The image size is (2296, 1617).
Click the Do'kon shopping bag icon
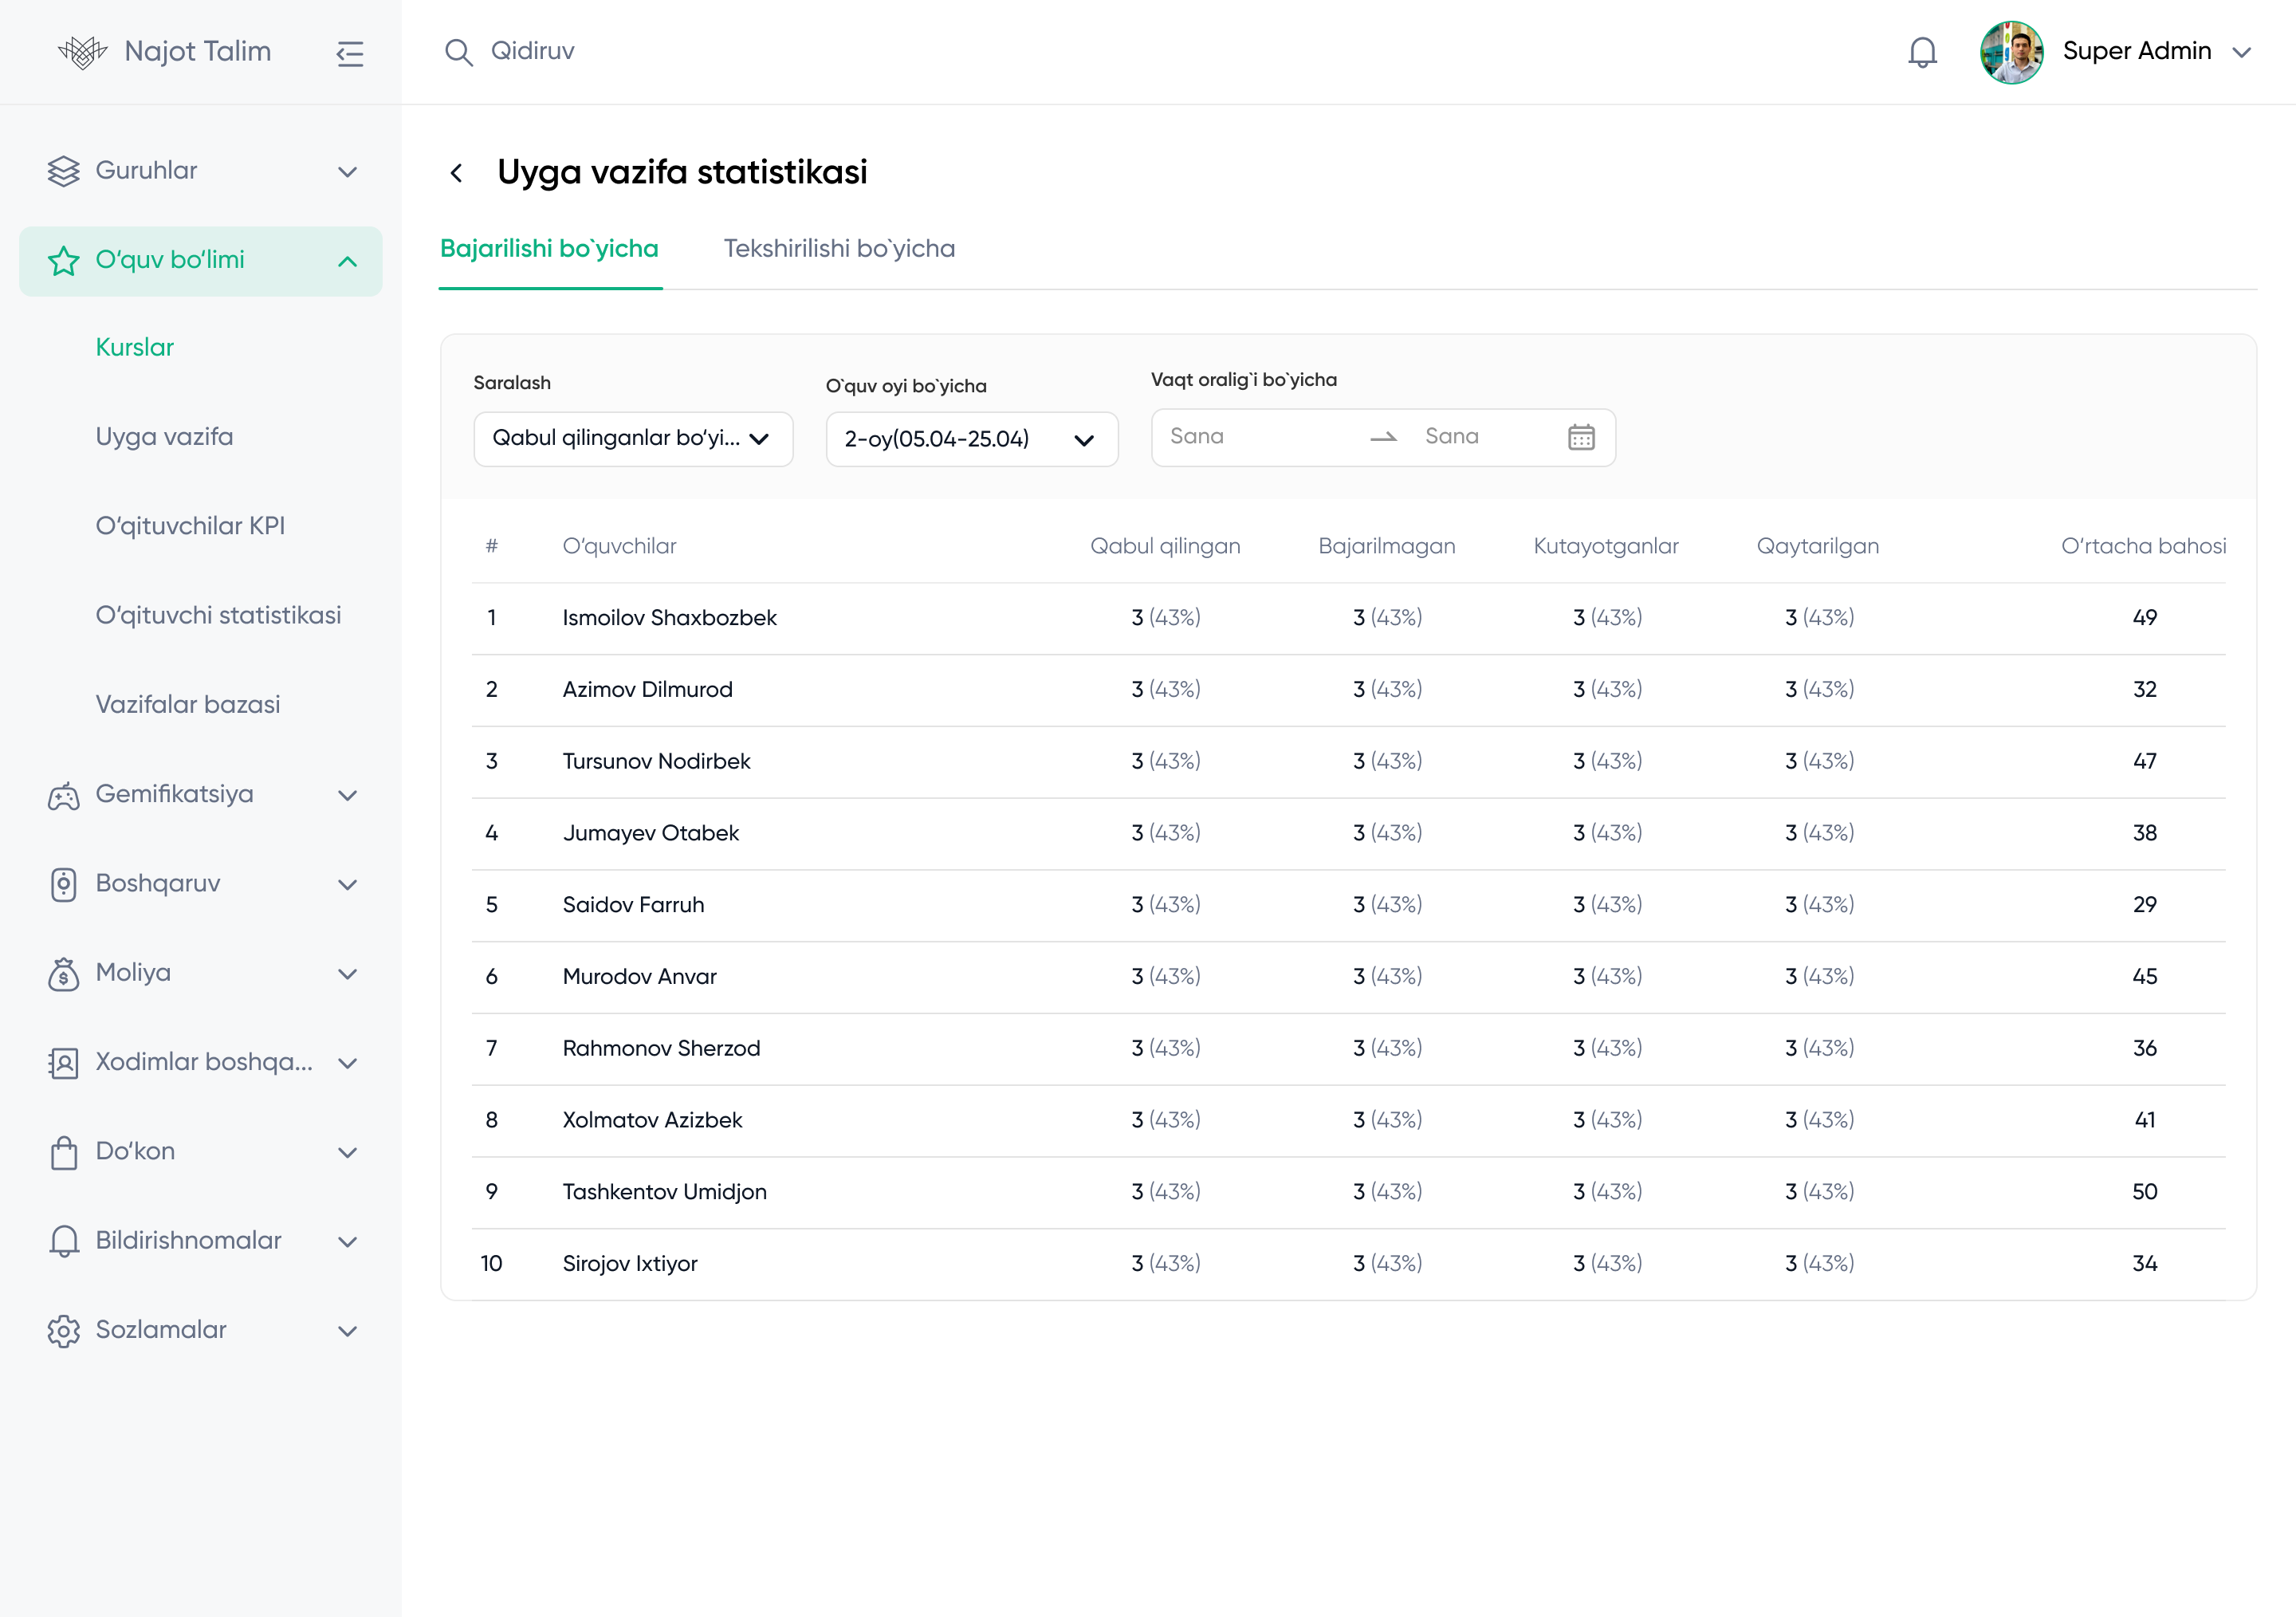pyautogui.click(x=63, y=1153)
